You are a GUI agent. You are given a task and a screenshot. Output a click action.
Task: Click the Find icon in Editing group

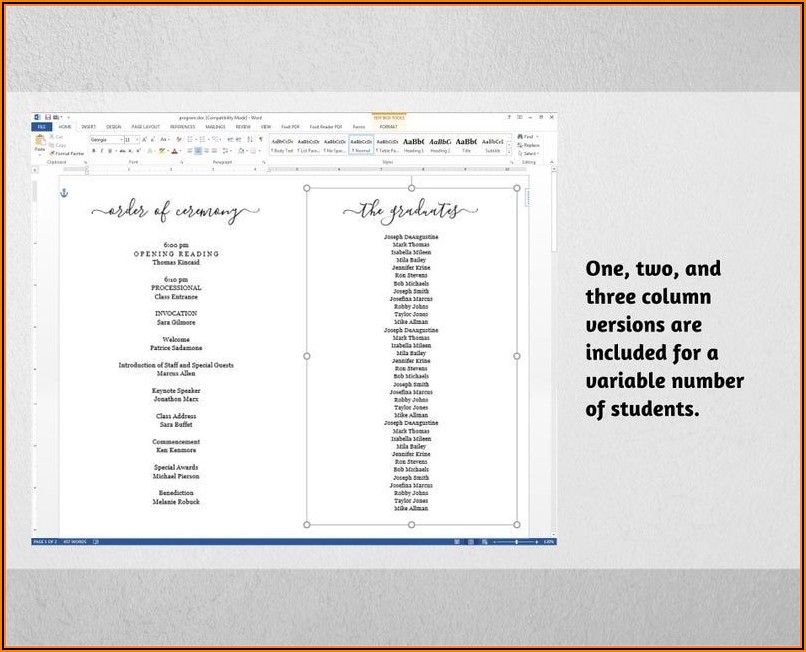[x=529, y=137]
